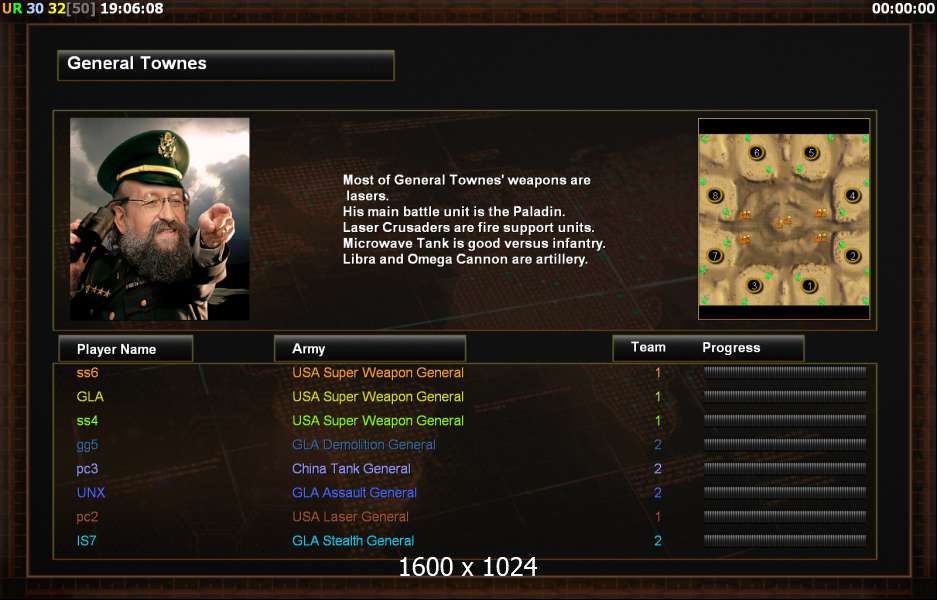Select player UNX row name

[x=91, y=492]
